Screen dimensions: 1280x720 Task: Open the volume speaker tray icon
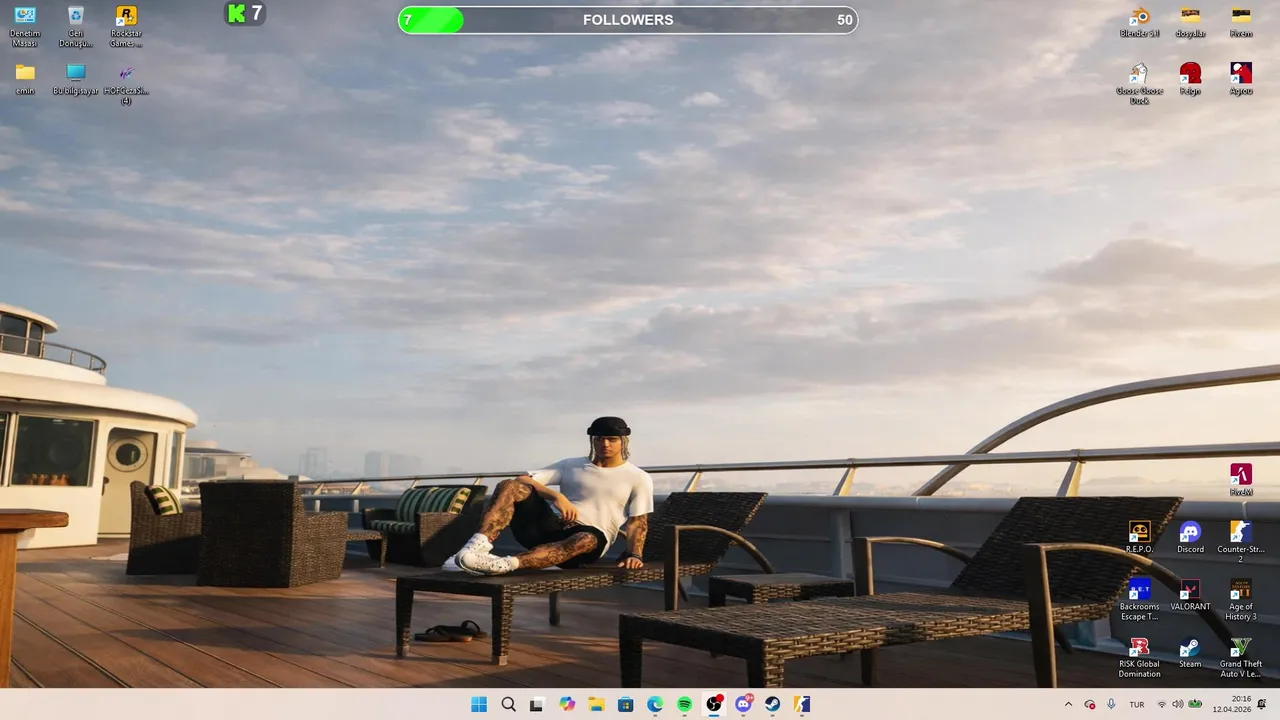[x=1178, y=704]
